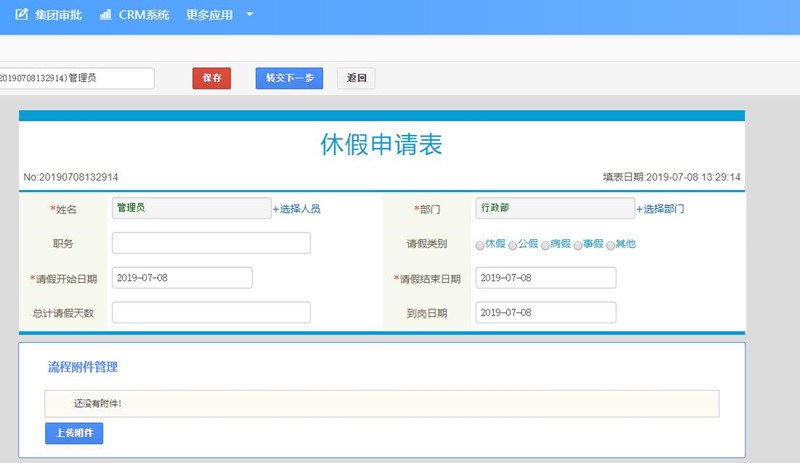The height and width of the screenshot is (463, 800).
Task: Click the red 保存 button
Action: point(212,78)
